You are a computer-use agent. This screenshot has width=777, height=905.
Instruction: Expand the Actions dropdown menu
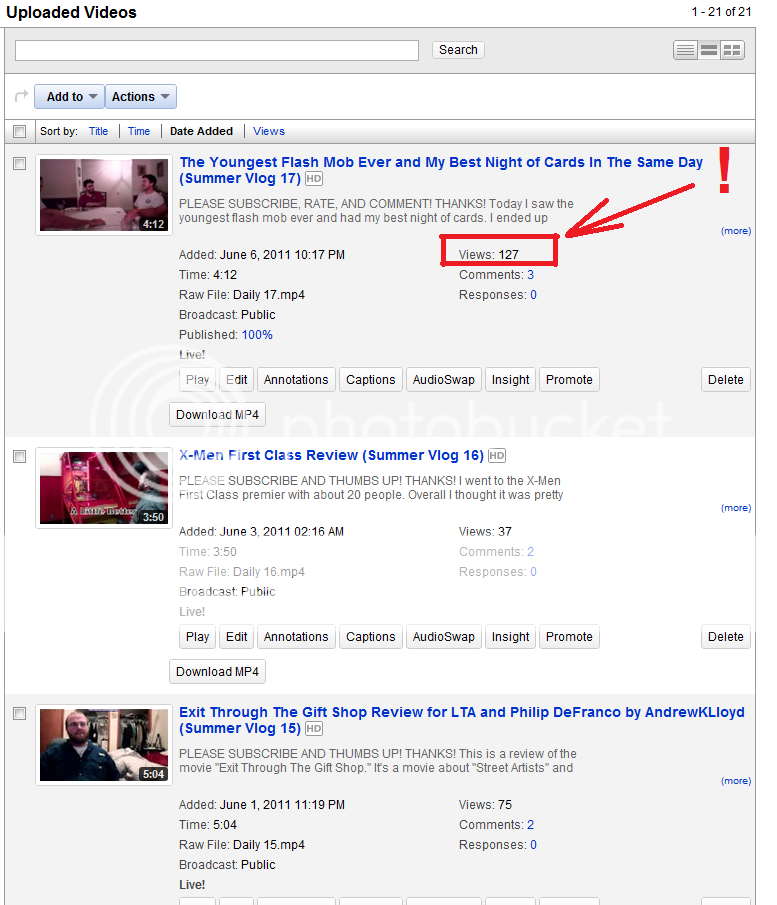click(x=140, y=97)
